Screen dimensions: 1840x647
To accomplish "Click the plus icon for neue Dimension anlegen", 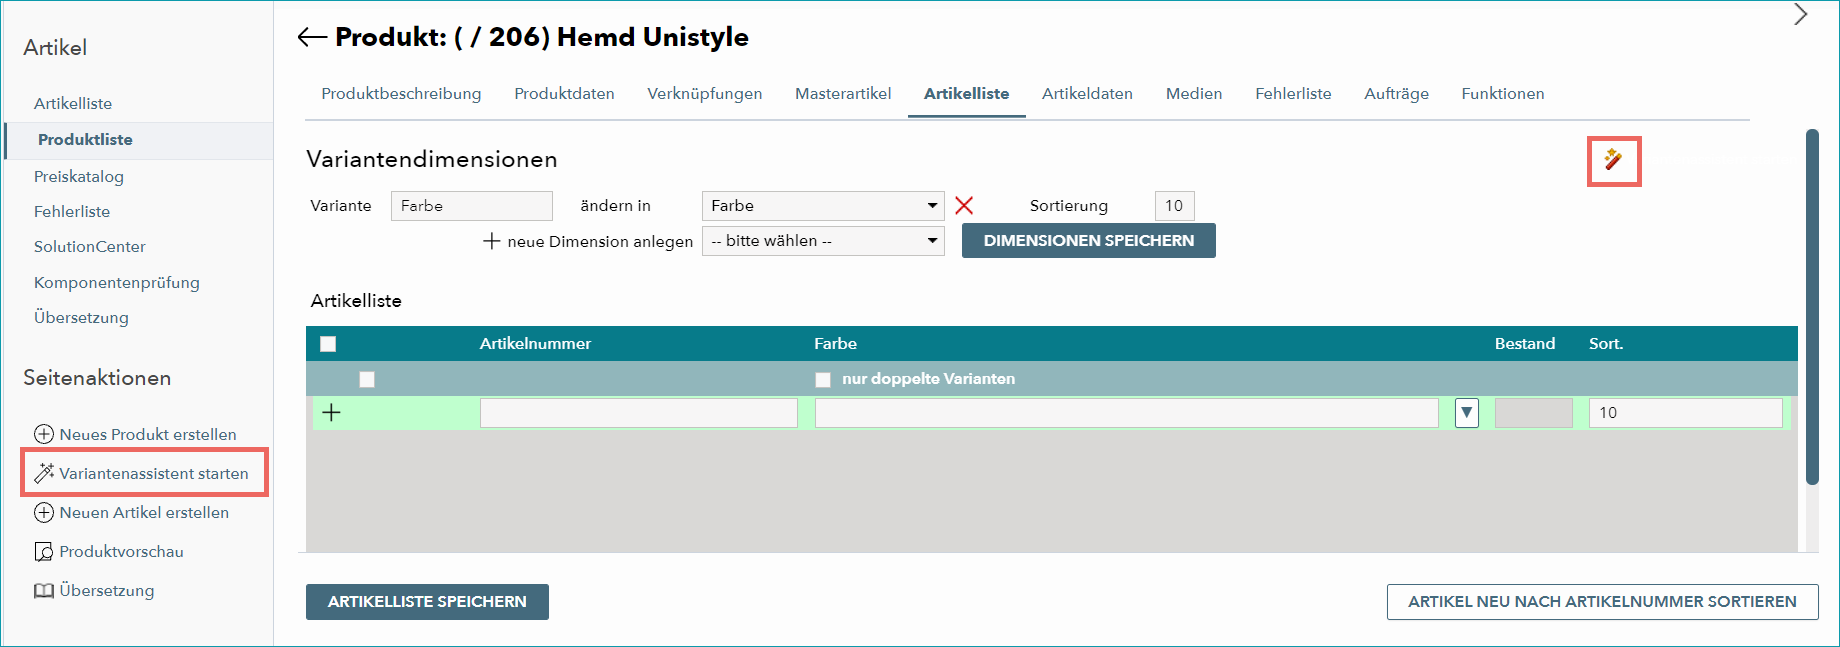I will pyautogui.click(x=491, y=241).
